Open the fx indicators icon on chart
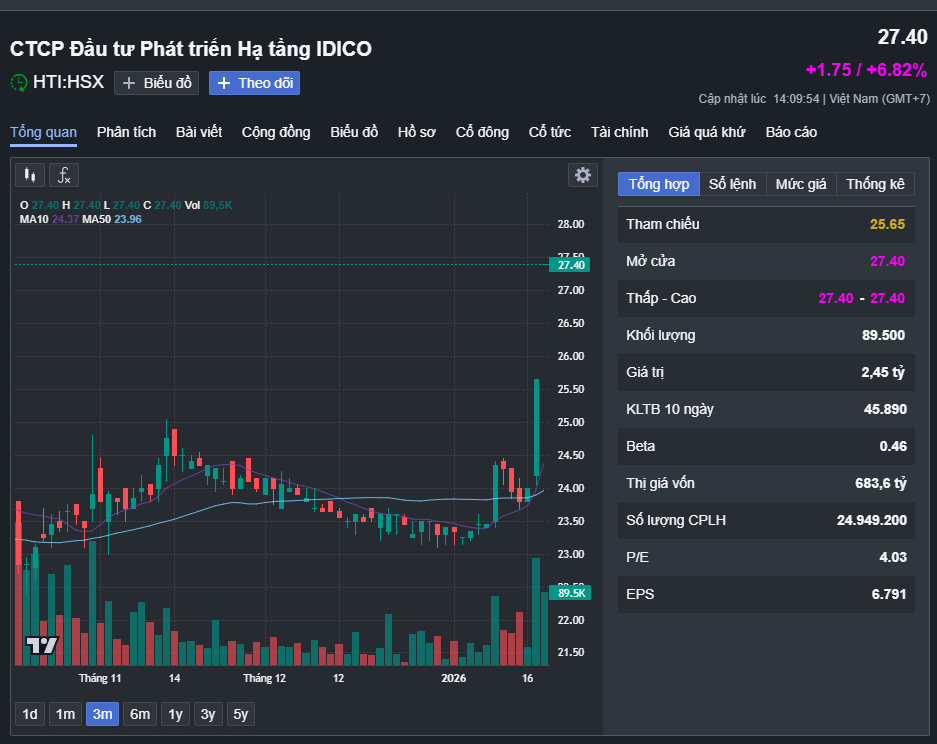 click(x=63, y=175)
